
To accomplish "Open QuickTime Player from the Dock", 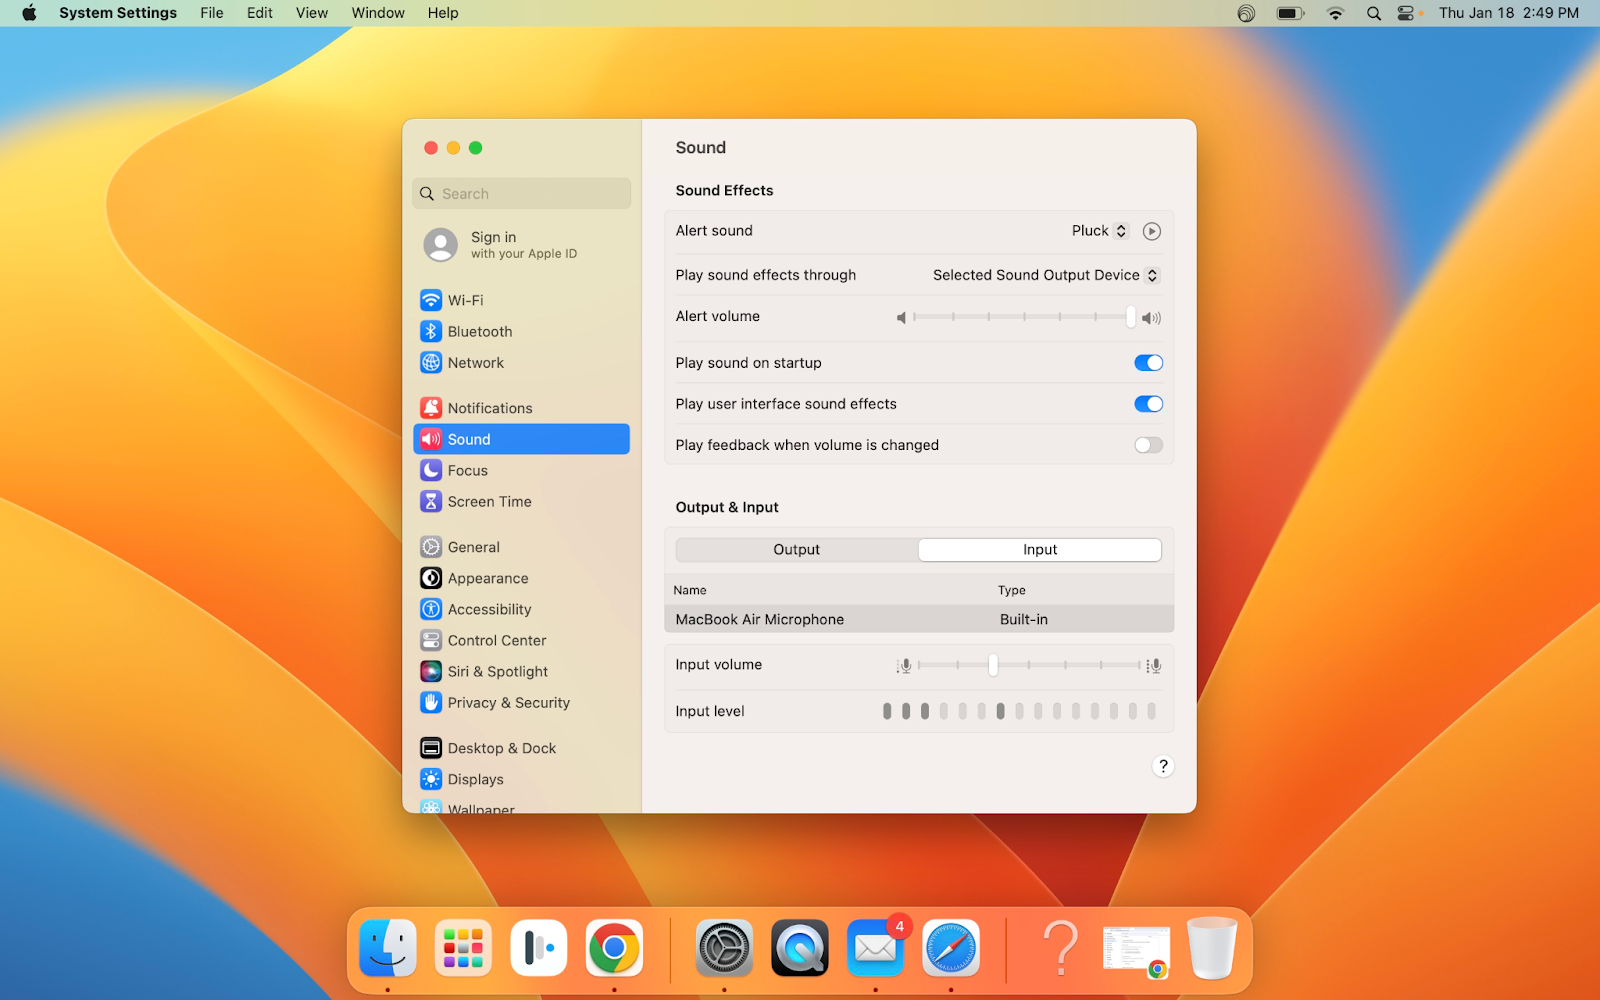I will click(800, 947).
